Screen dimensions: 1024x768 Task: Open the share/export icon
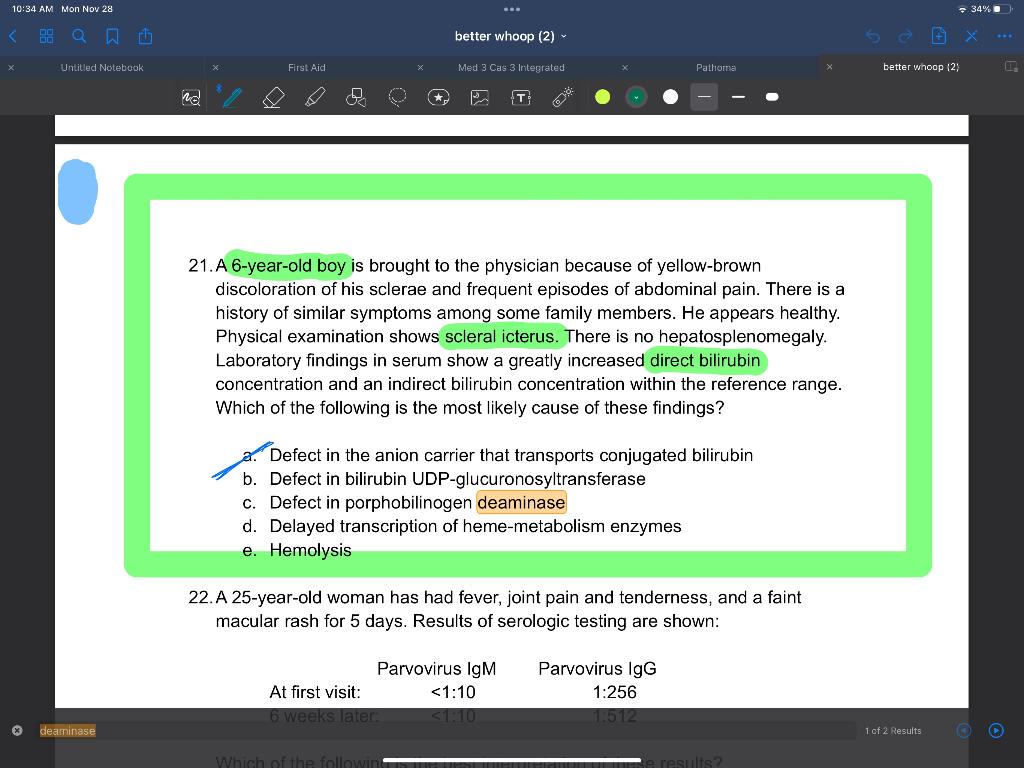click(145, 36)
